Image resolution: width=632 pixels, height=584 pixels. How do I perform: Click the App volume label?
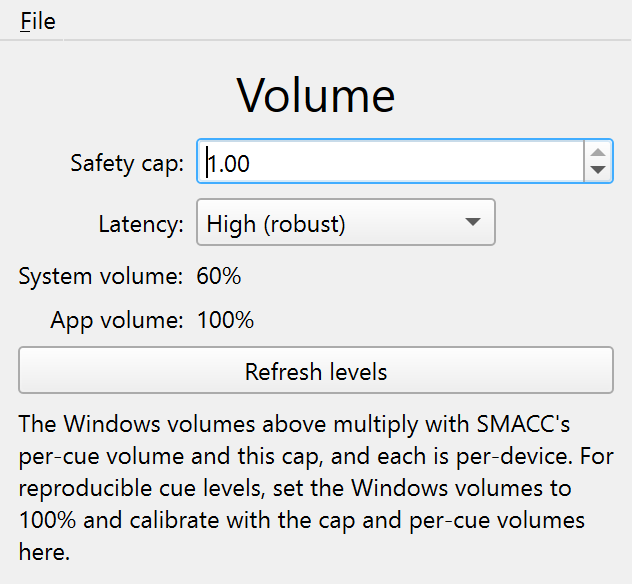(117, 320)
